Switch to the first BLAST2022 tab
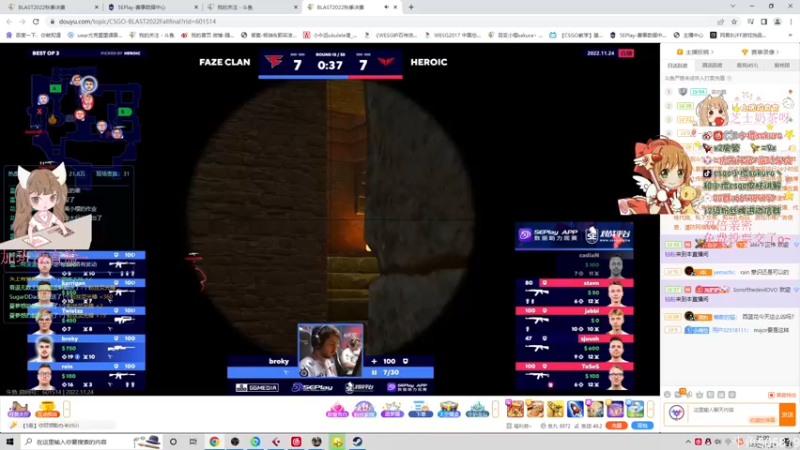The height and width of the screenshot is (450, 800). point(51,7)
